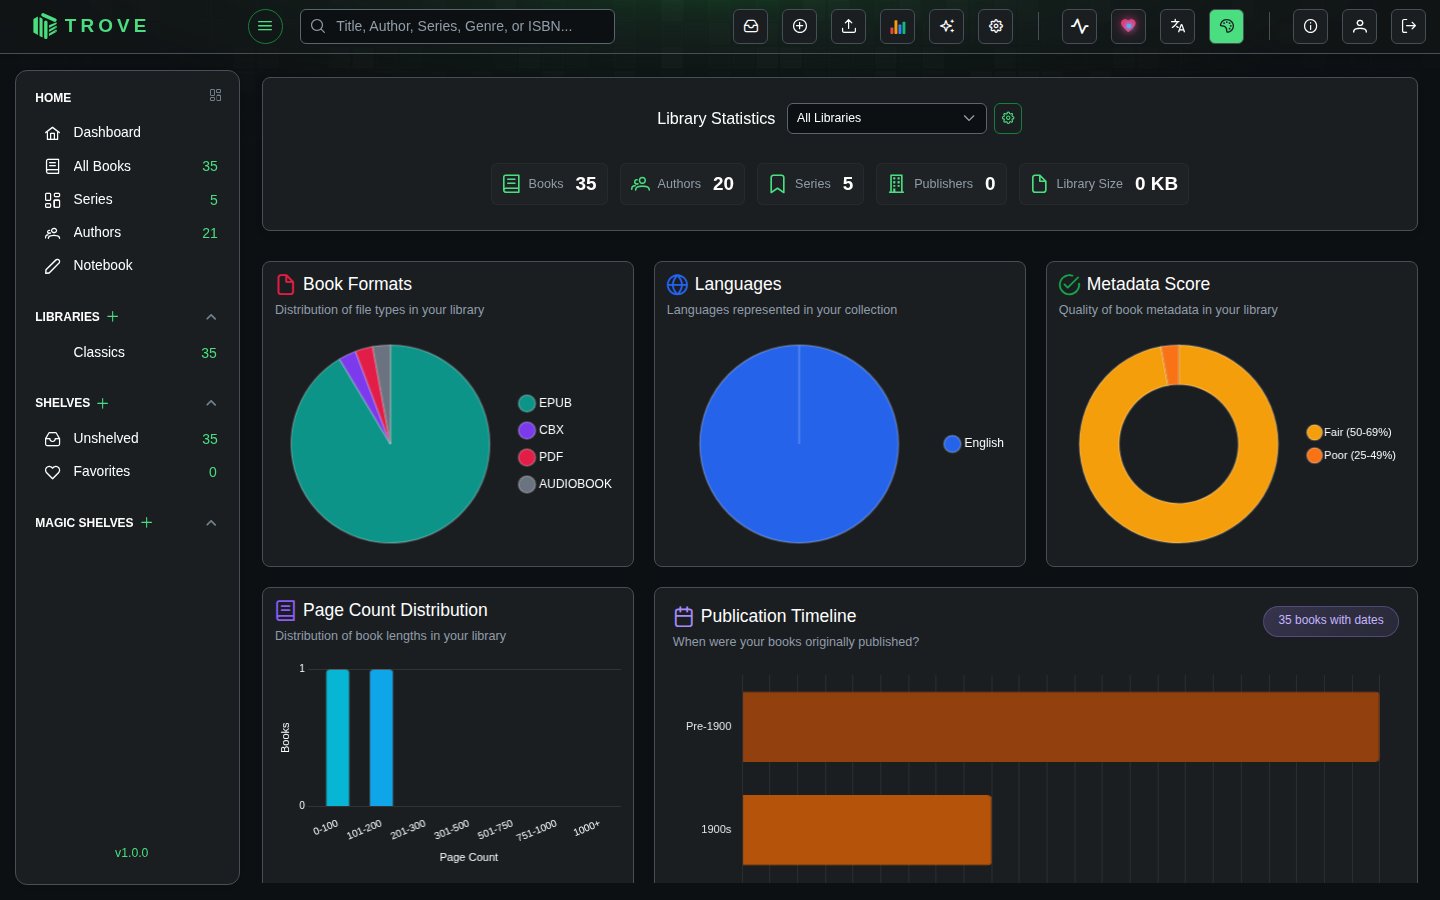1440x900 pixels.
Task: Toggle the Fair (50-69%) legend entry
Action: tap(1349, 432)
